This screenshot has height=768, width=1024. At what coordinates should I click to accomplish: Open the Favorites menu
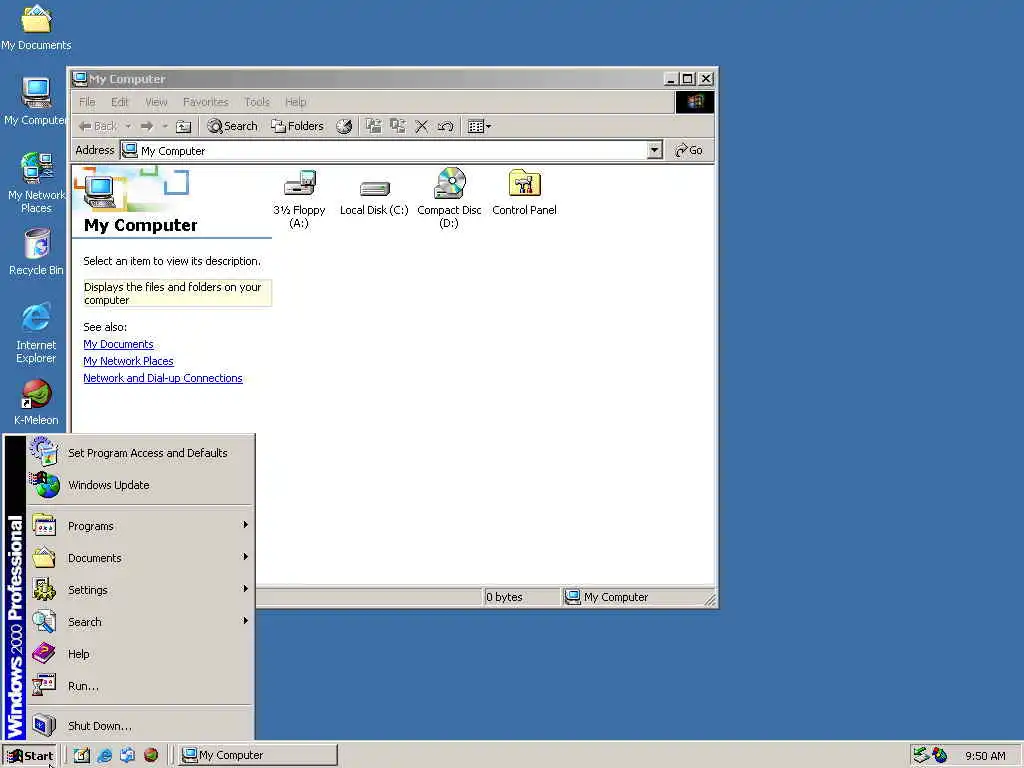pos(206,102)
